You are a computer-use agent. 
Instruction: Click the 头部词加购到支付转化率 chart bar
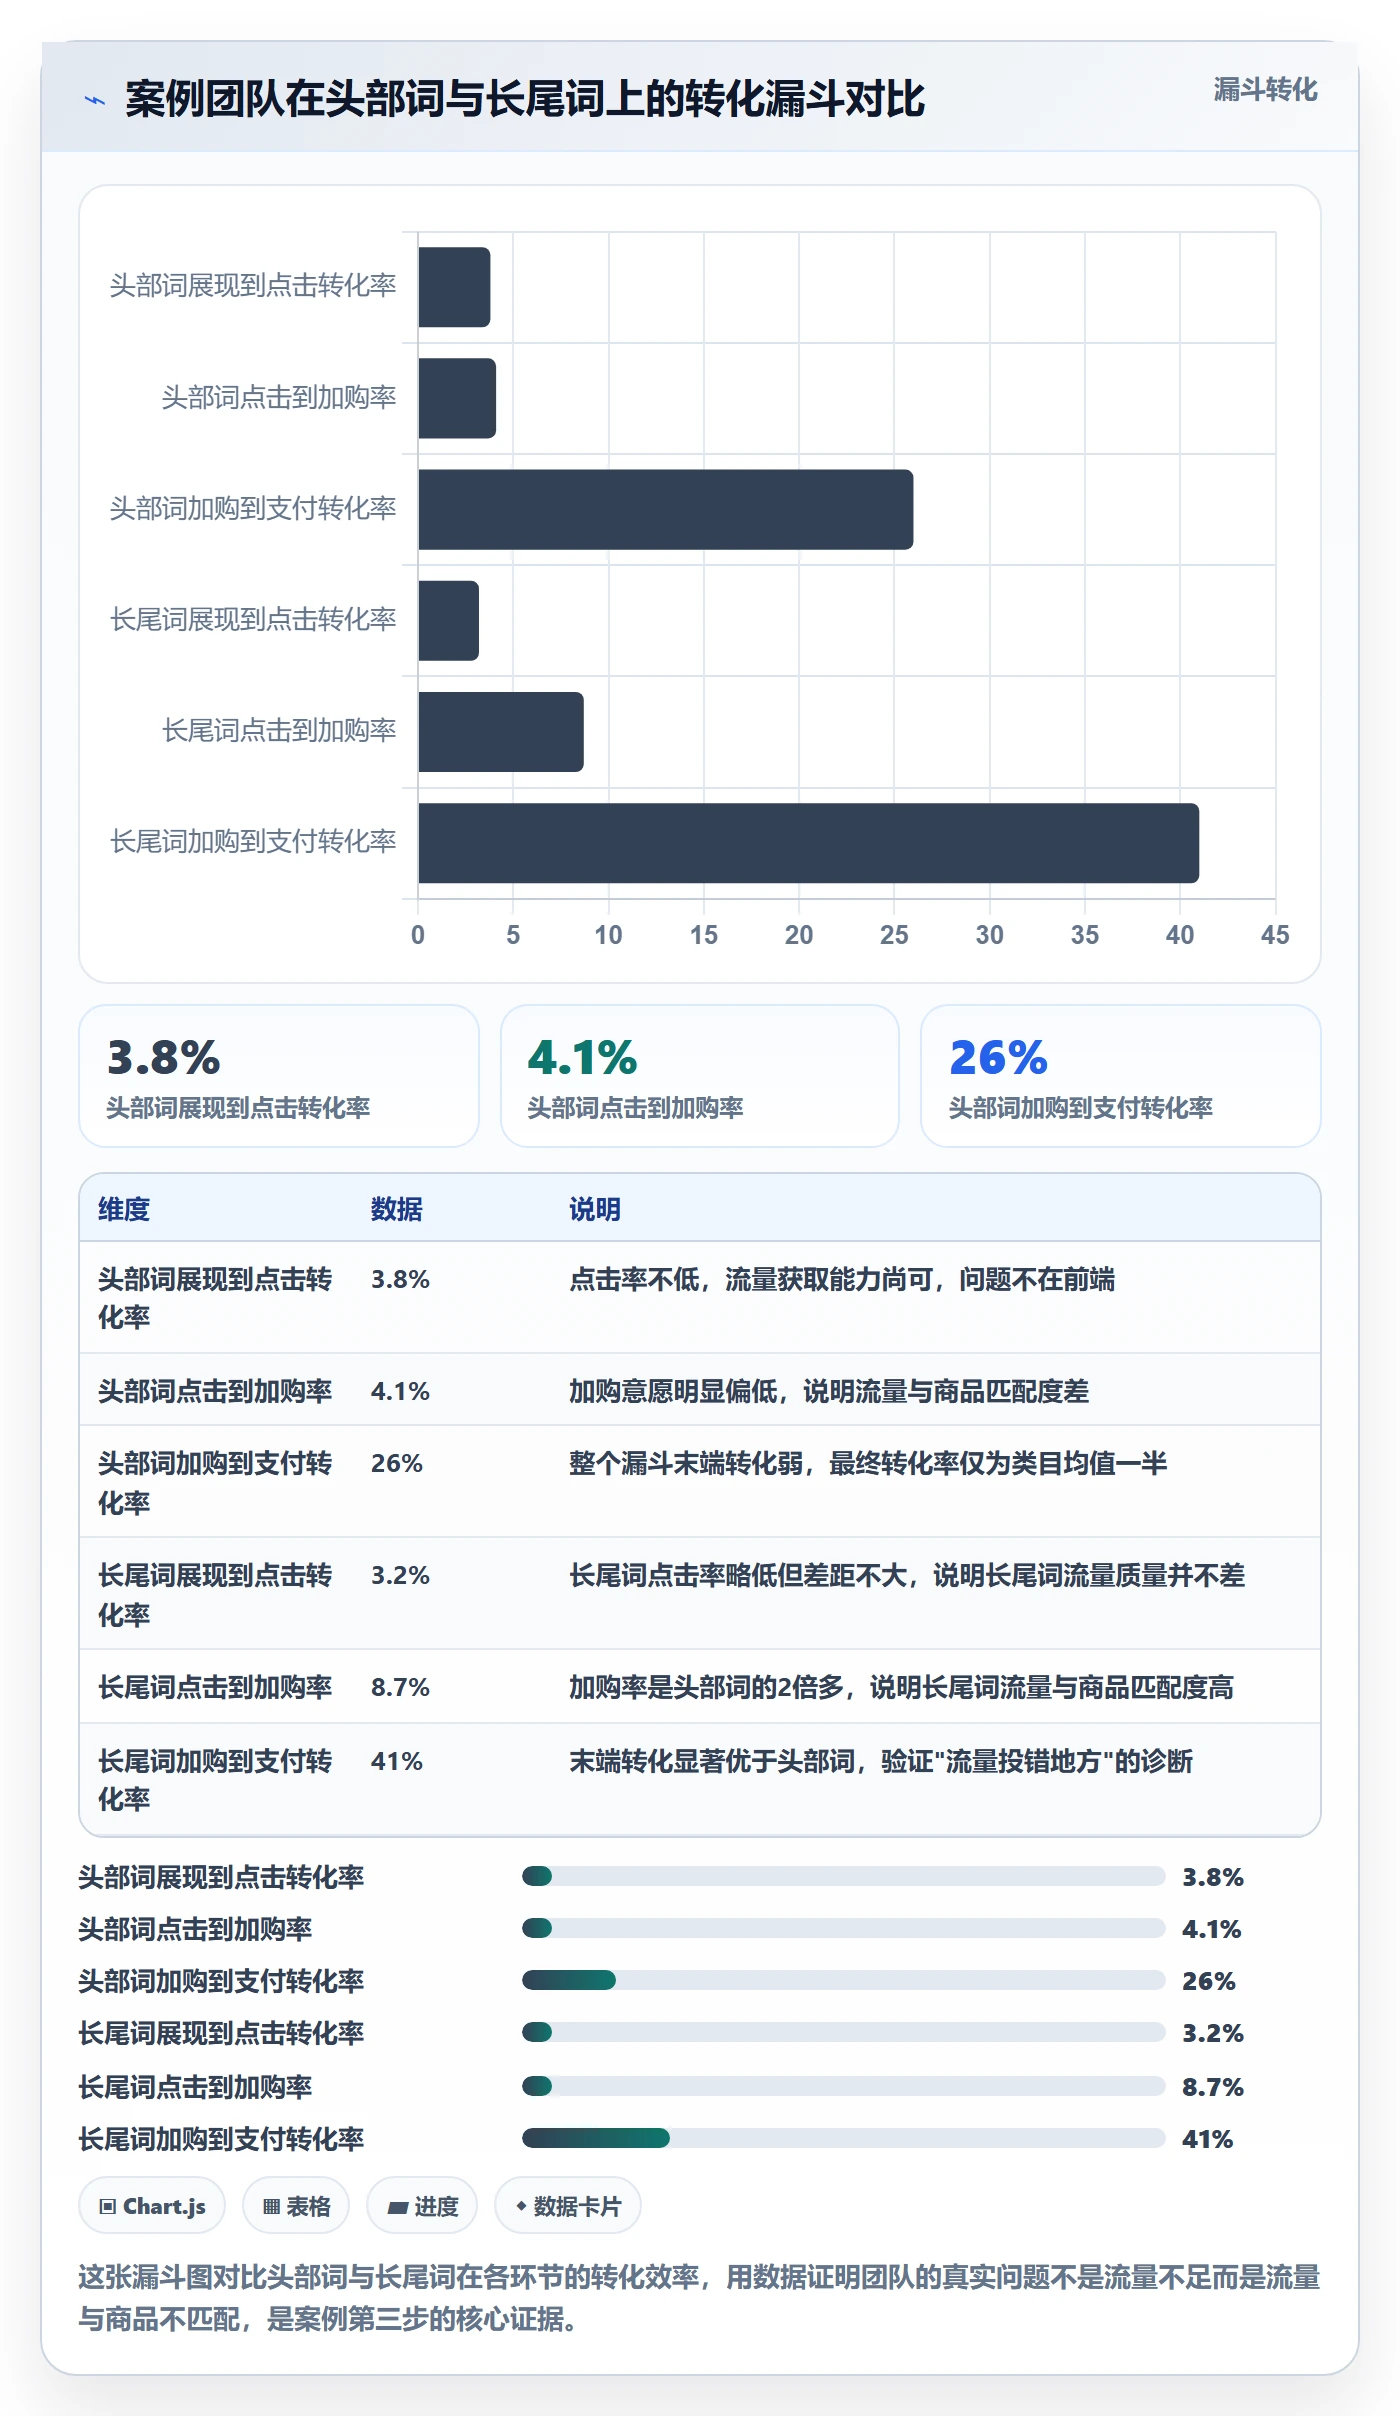pyautogui.click(x=665, y=509)
